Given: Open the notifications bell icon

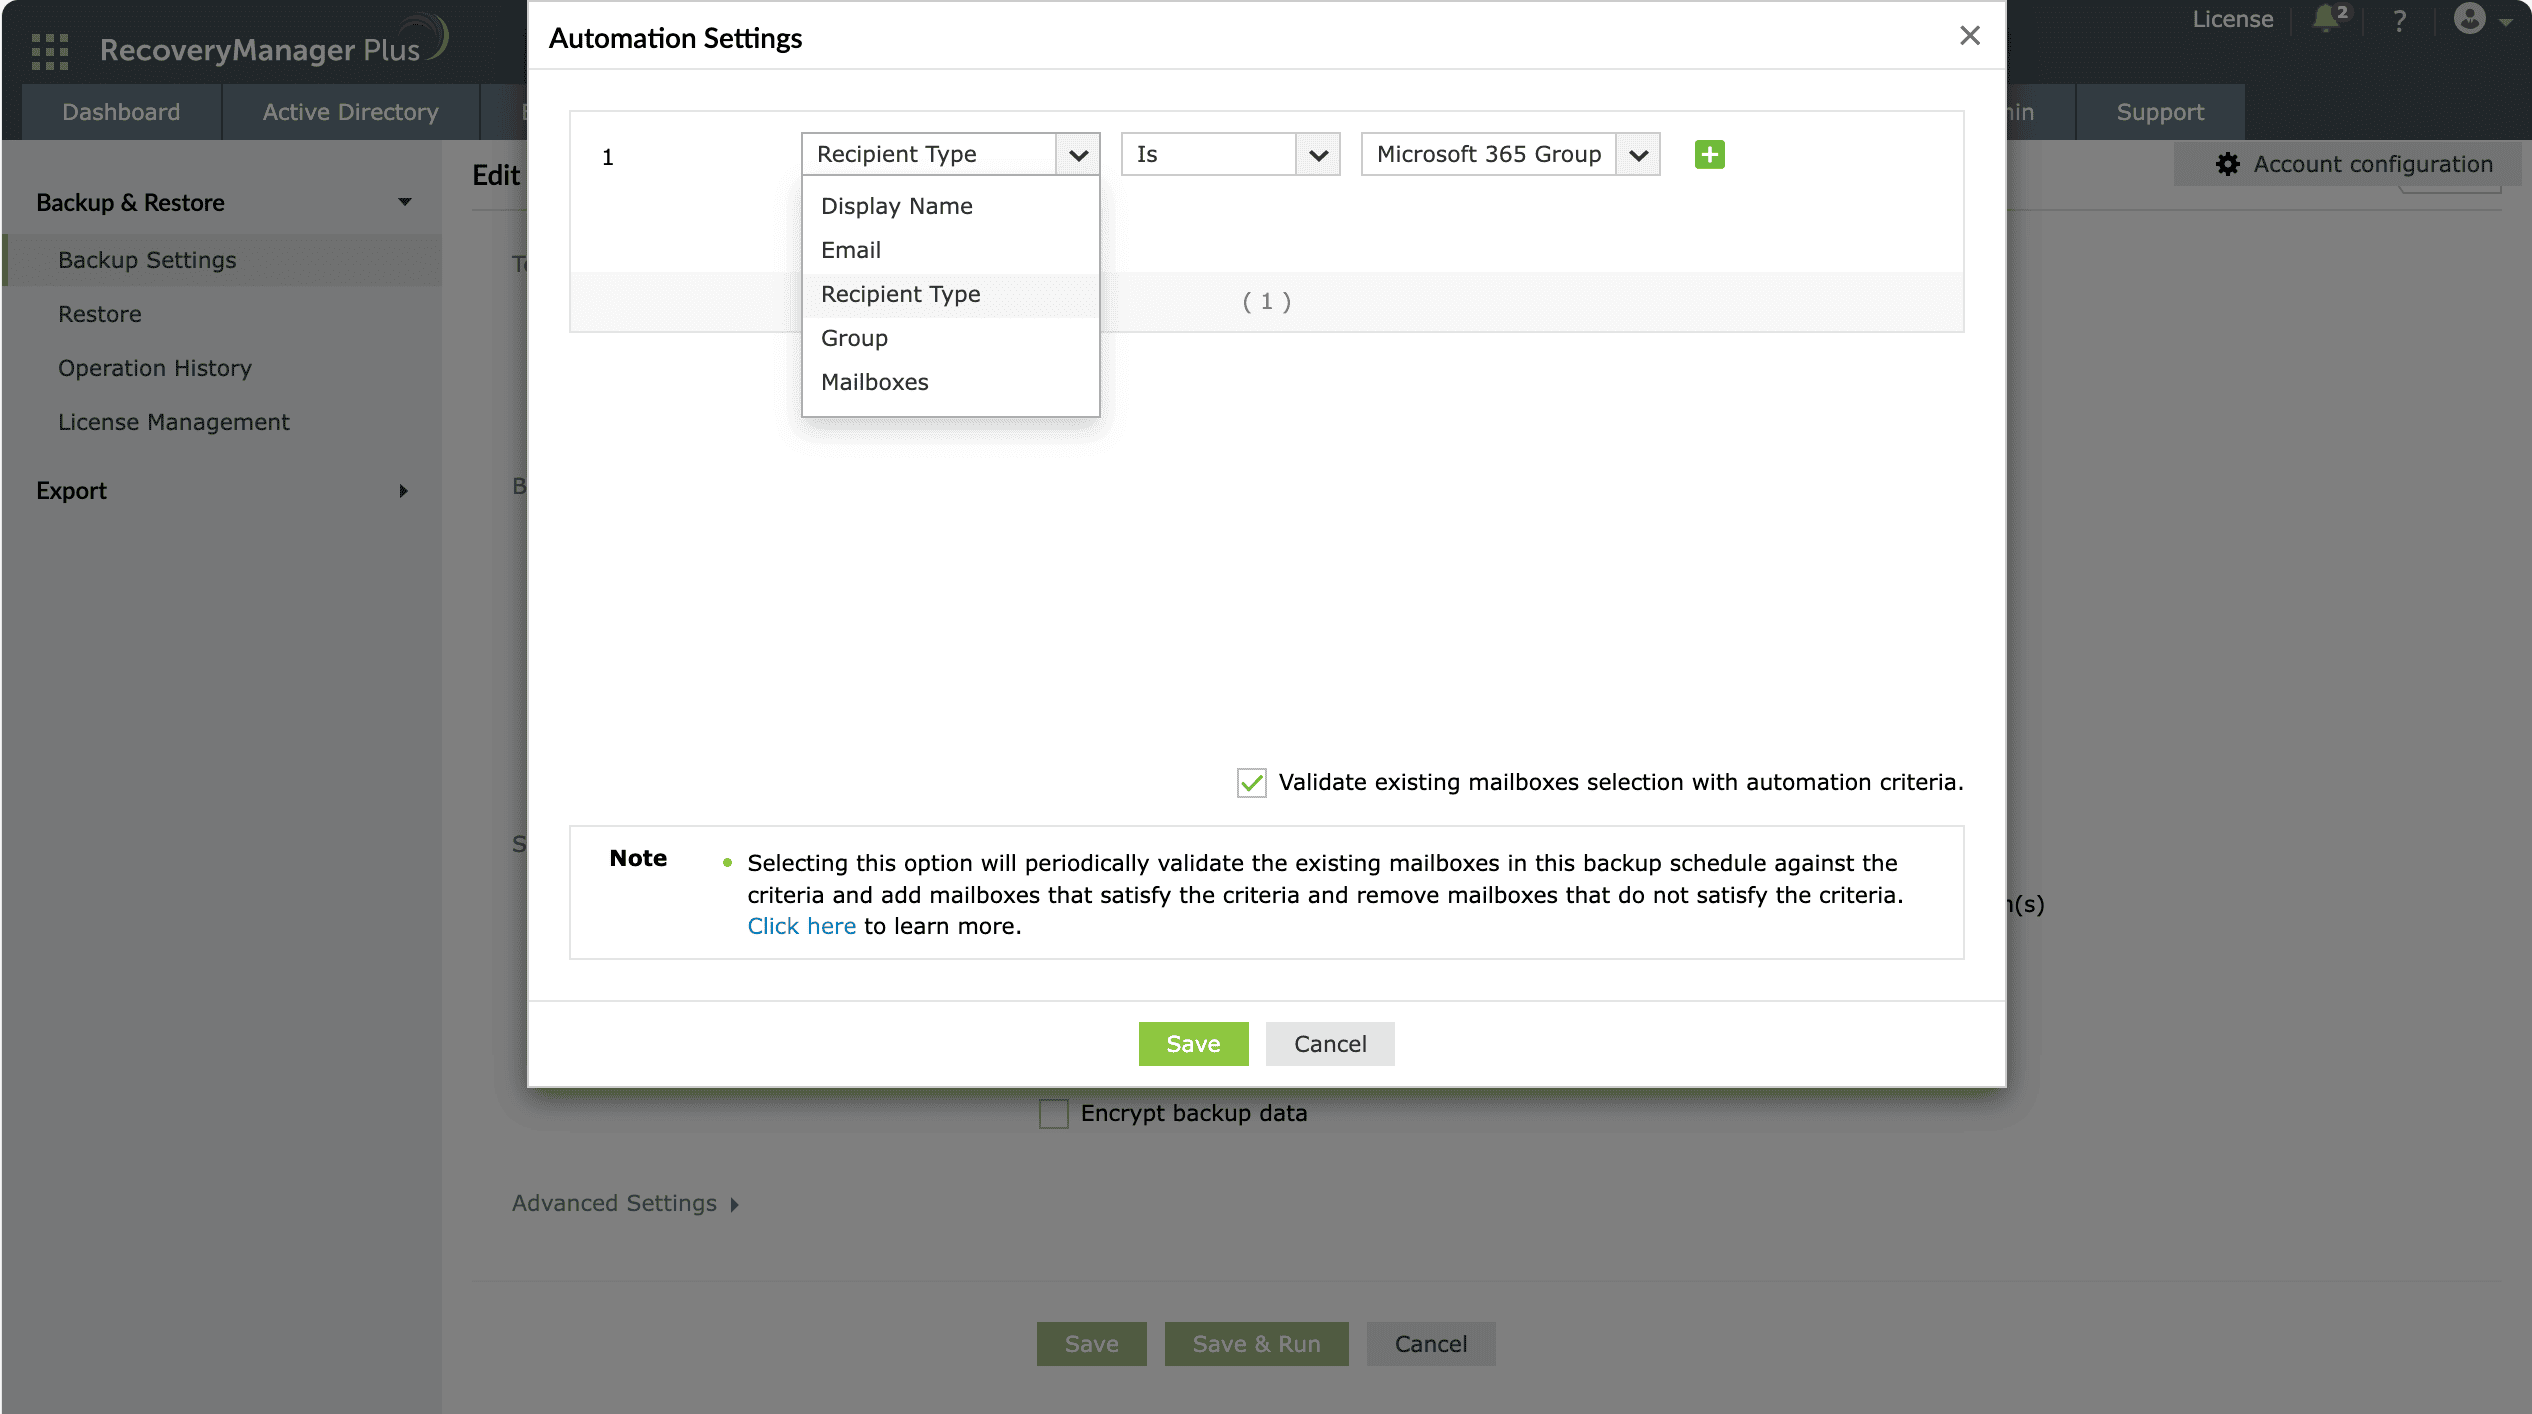Looking at the screenshot, I should [2326, 20].
